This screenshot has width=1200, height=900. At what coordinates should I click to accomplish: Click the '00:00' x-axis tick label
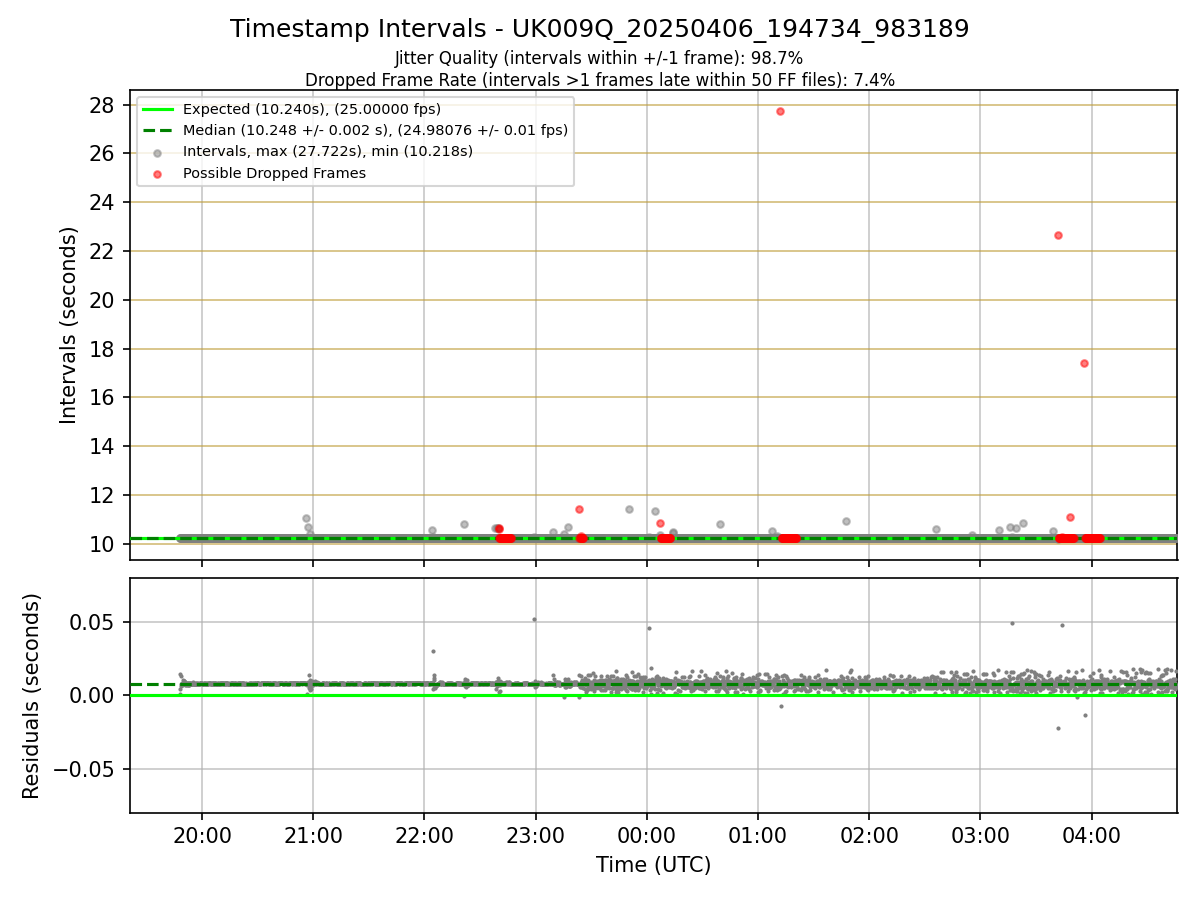coord(647,834)
